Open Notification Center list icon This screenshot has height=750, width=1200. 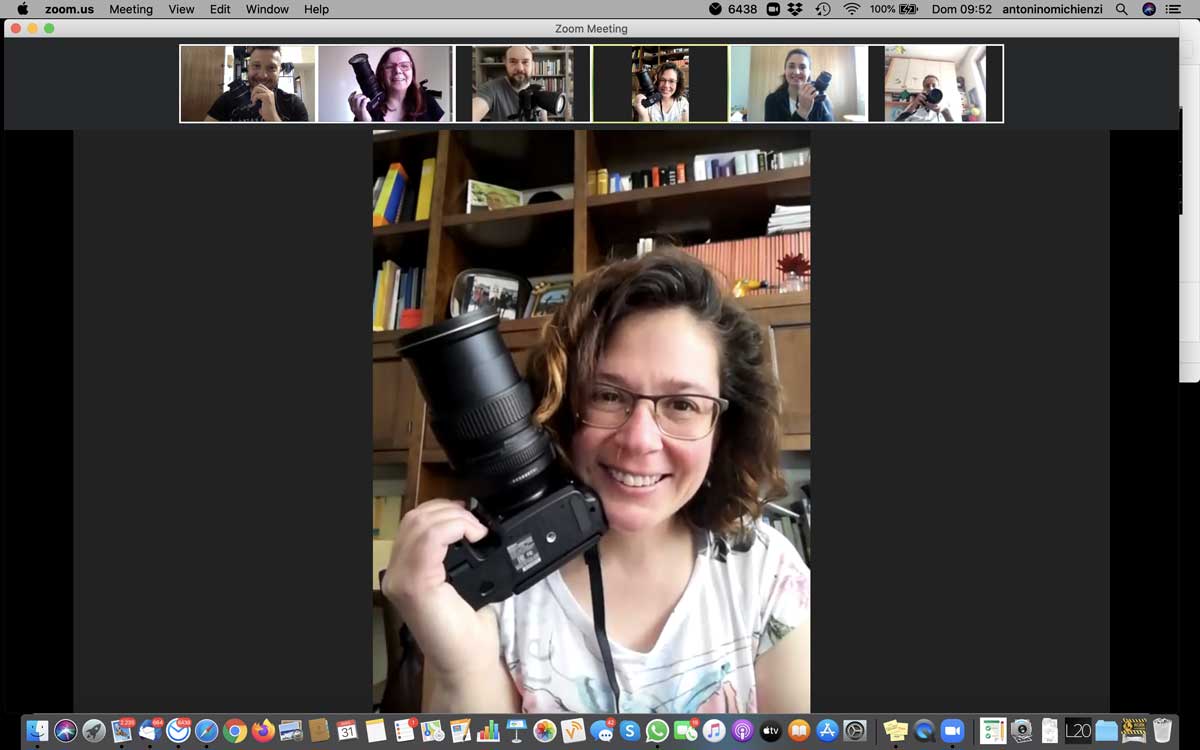1173,9
